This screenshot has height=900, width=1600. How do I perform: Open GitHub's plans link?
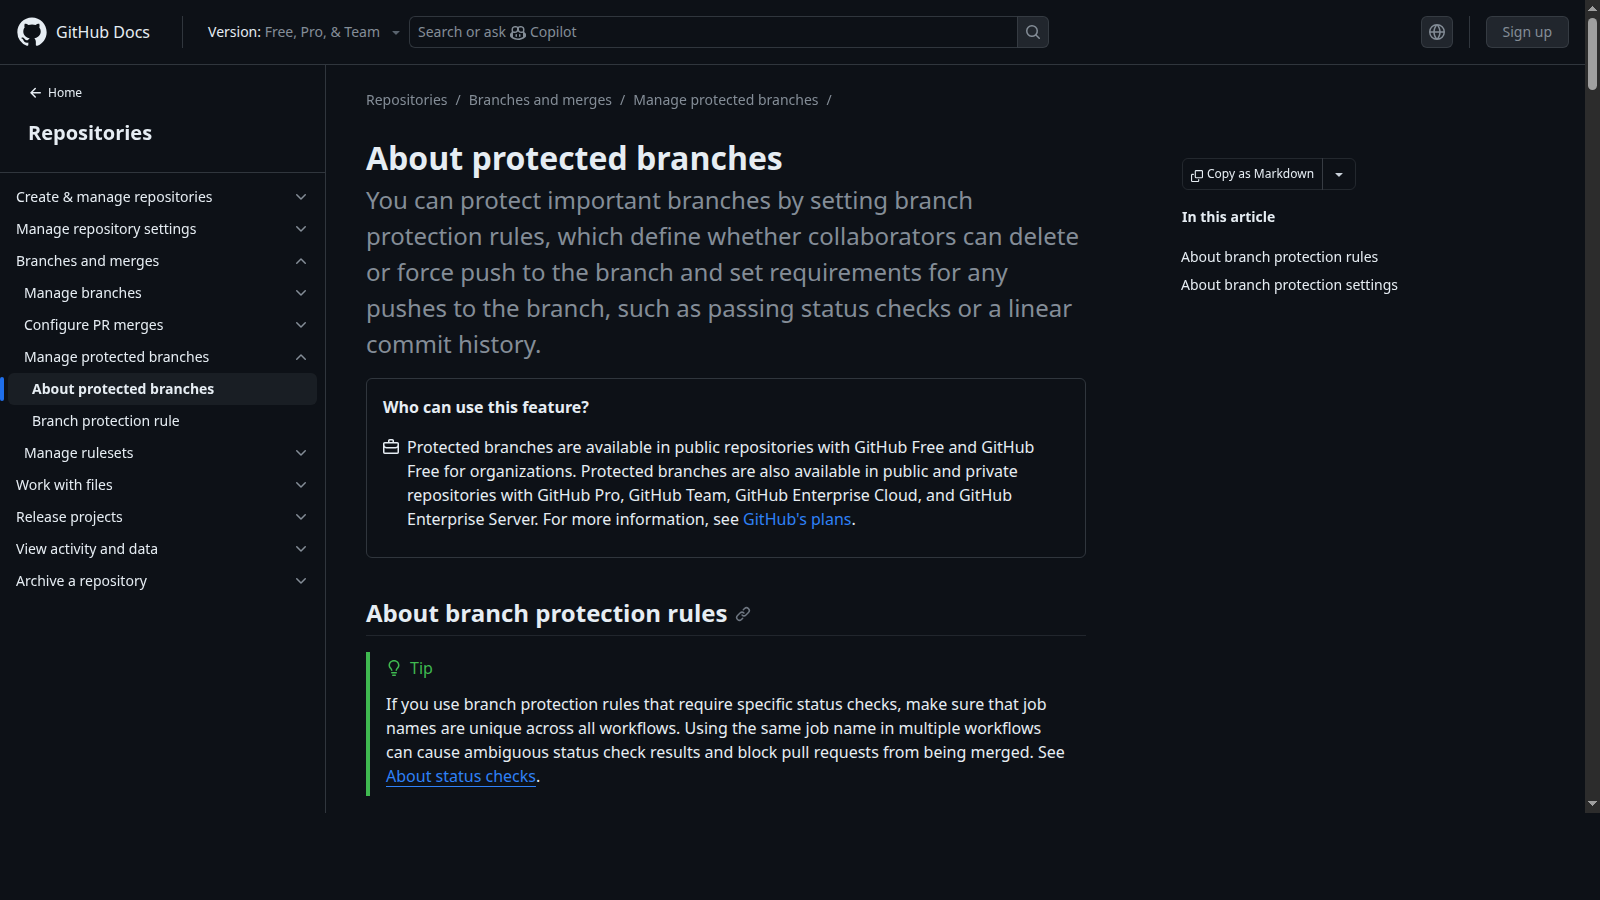pyautogui.click(x=797, y=519)
